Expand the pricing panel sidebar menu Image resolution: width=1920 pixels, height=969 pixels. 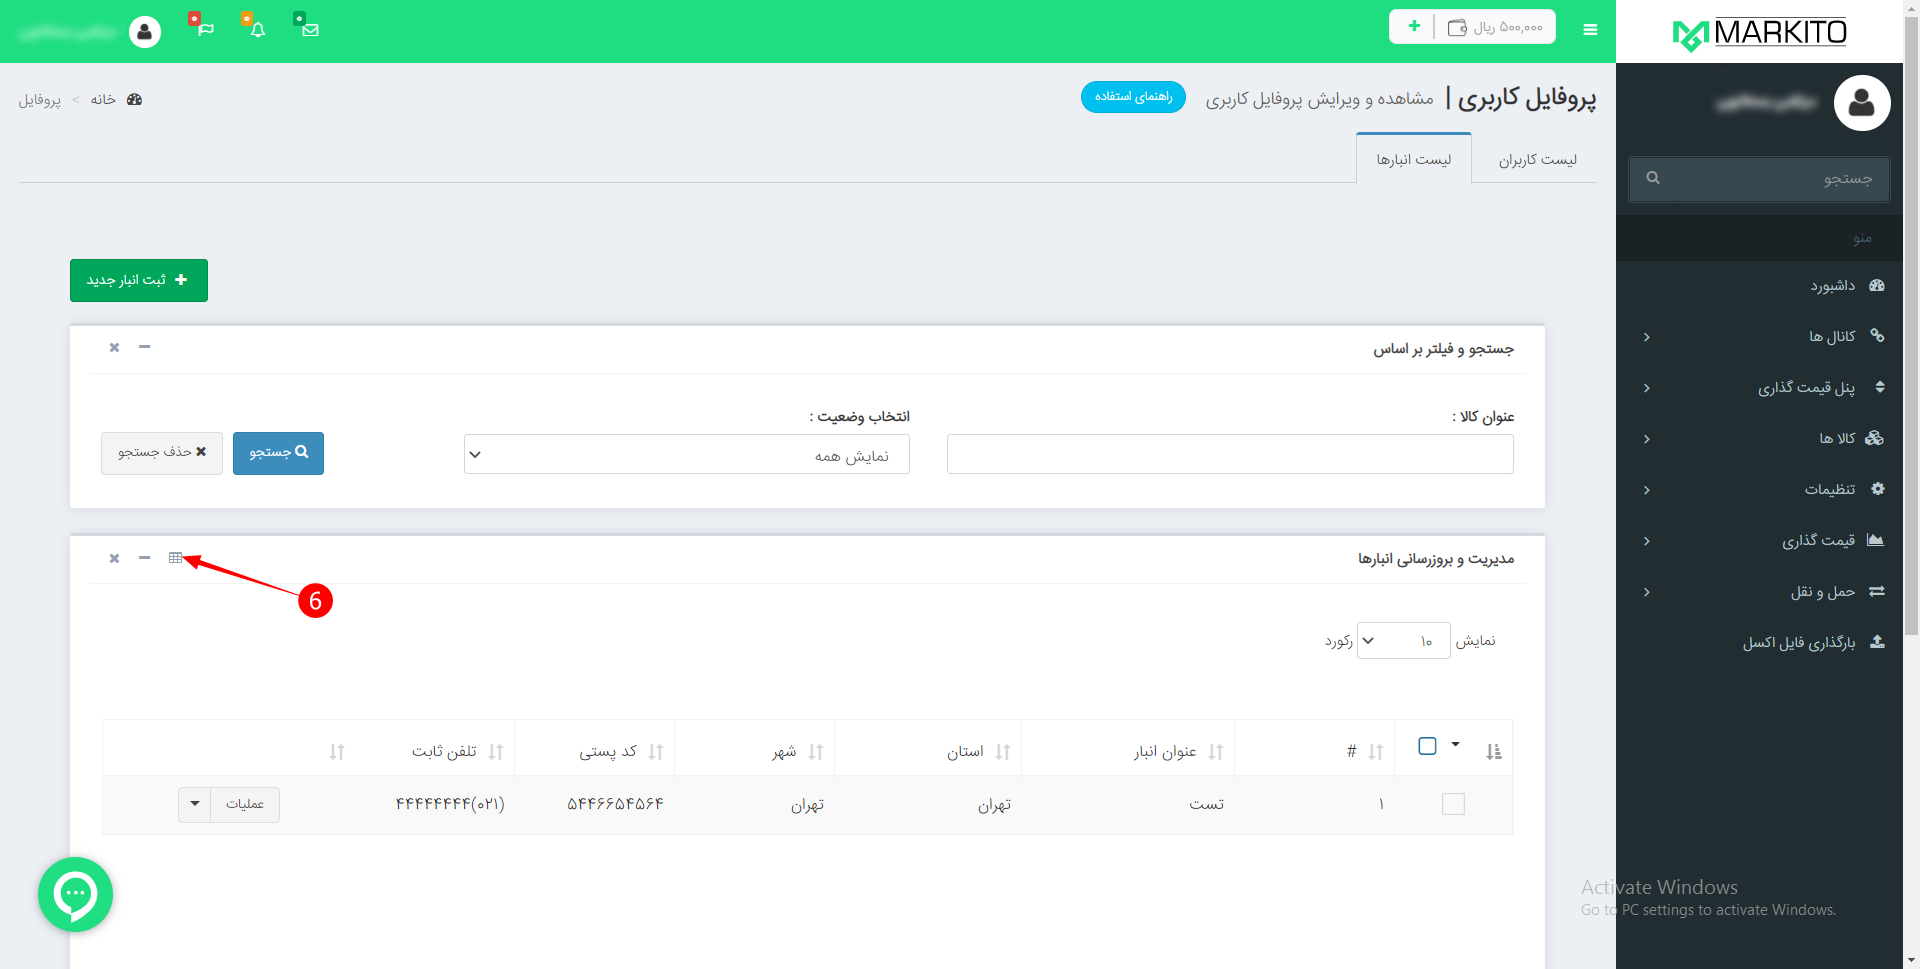tap(1759, 387)
